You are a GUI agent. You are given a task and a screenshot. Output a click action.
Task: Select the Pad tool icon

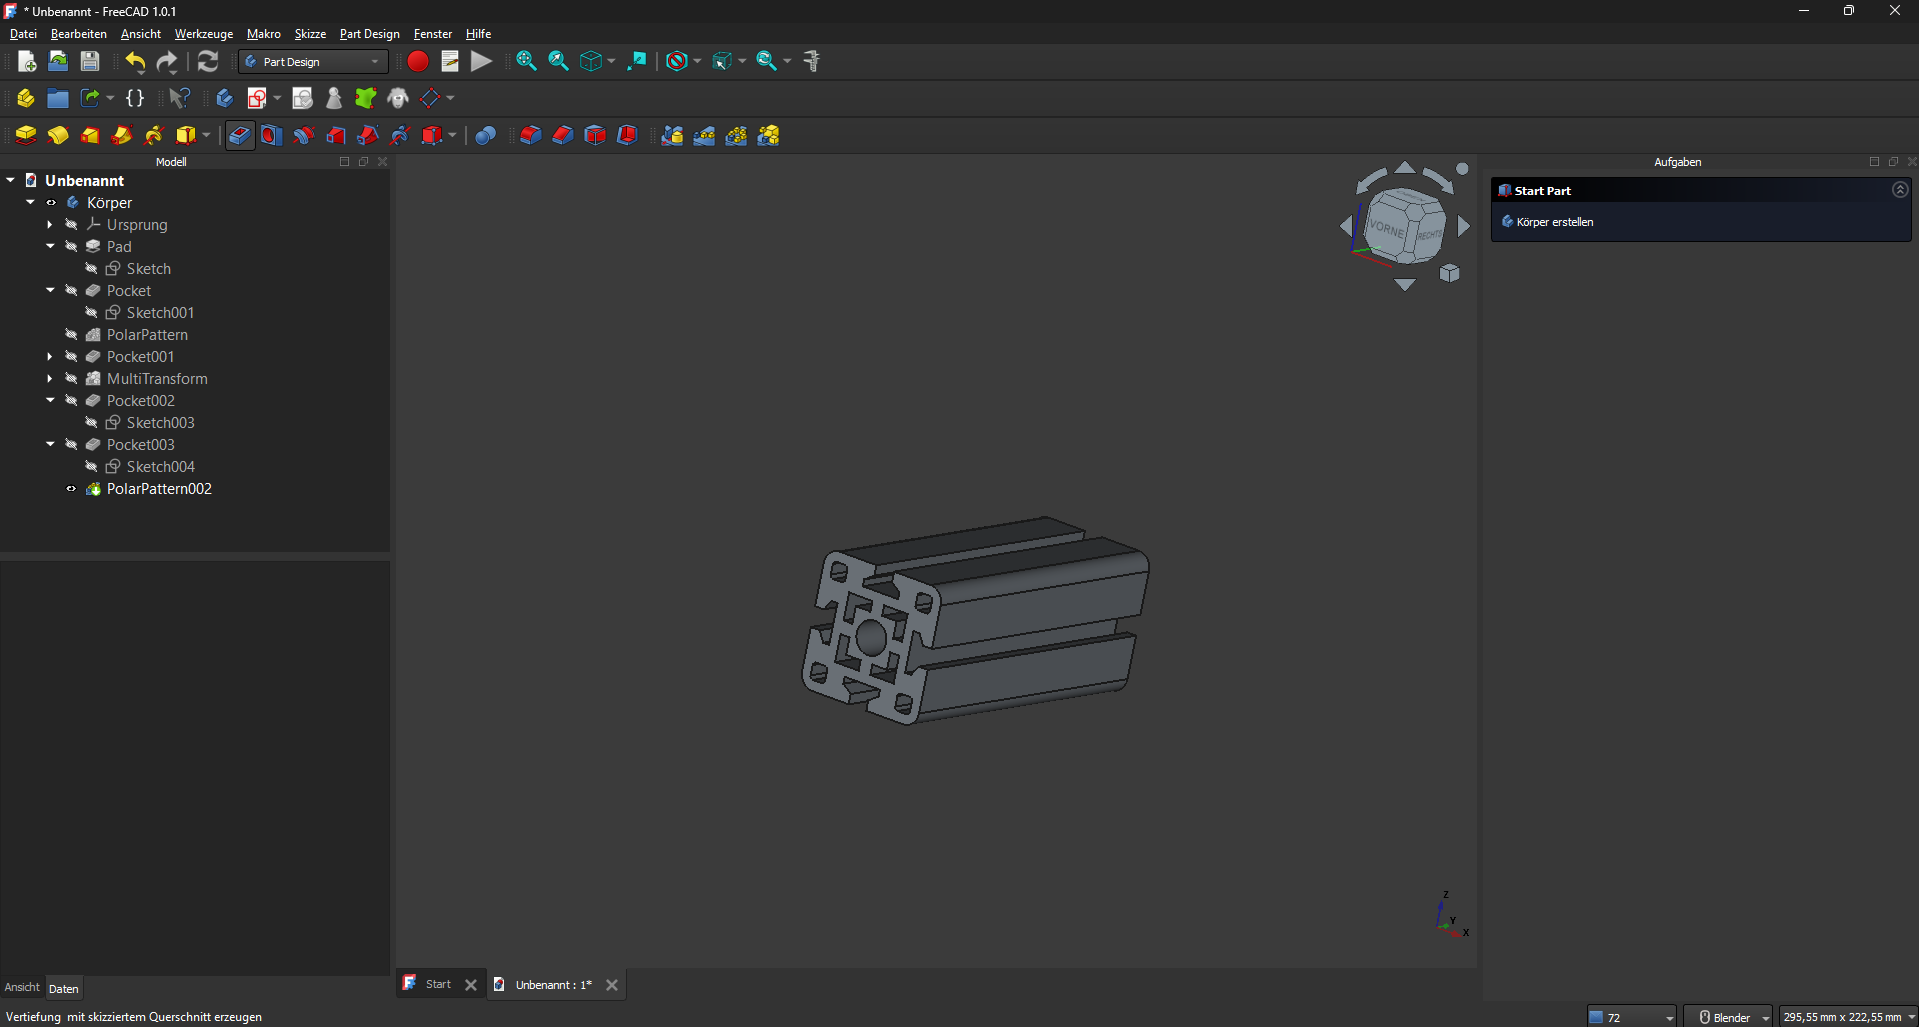pos(25,135)
